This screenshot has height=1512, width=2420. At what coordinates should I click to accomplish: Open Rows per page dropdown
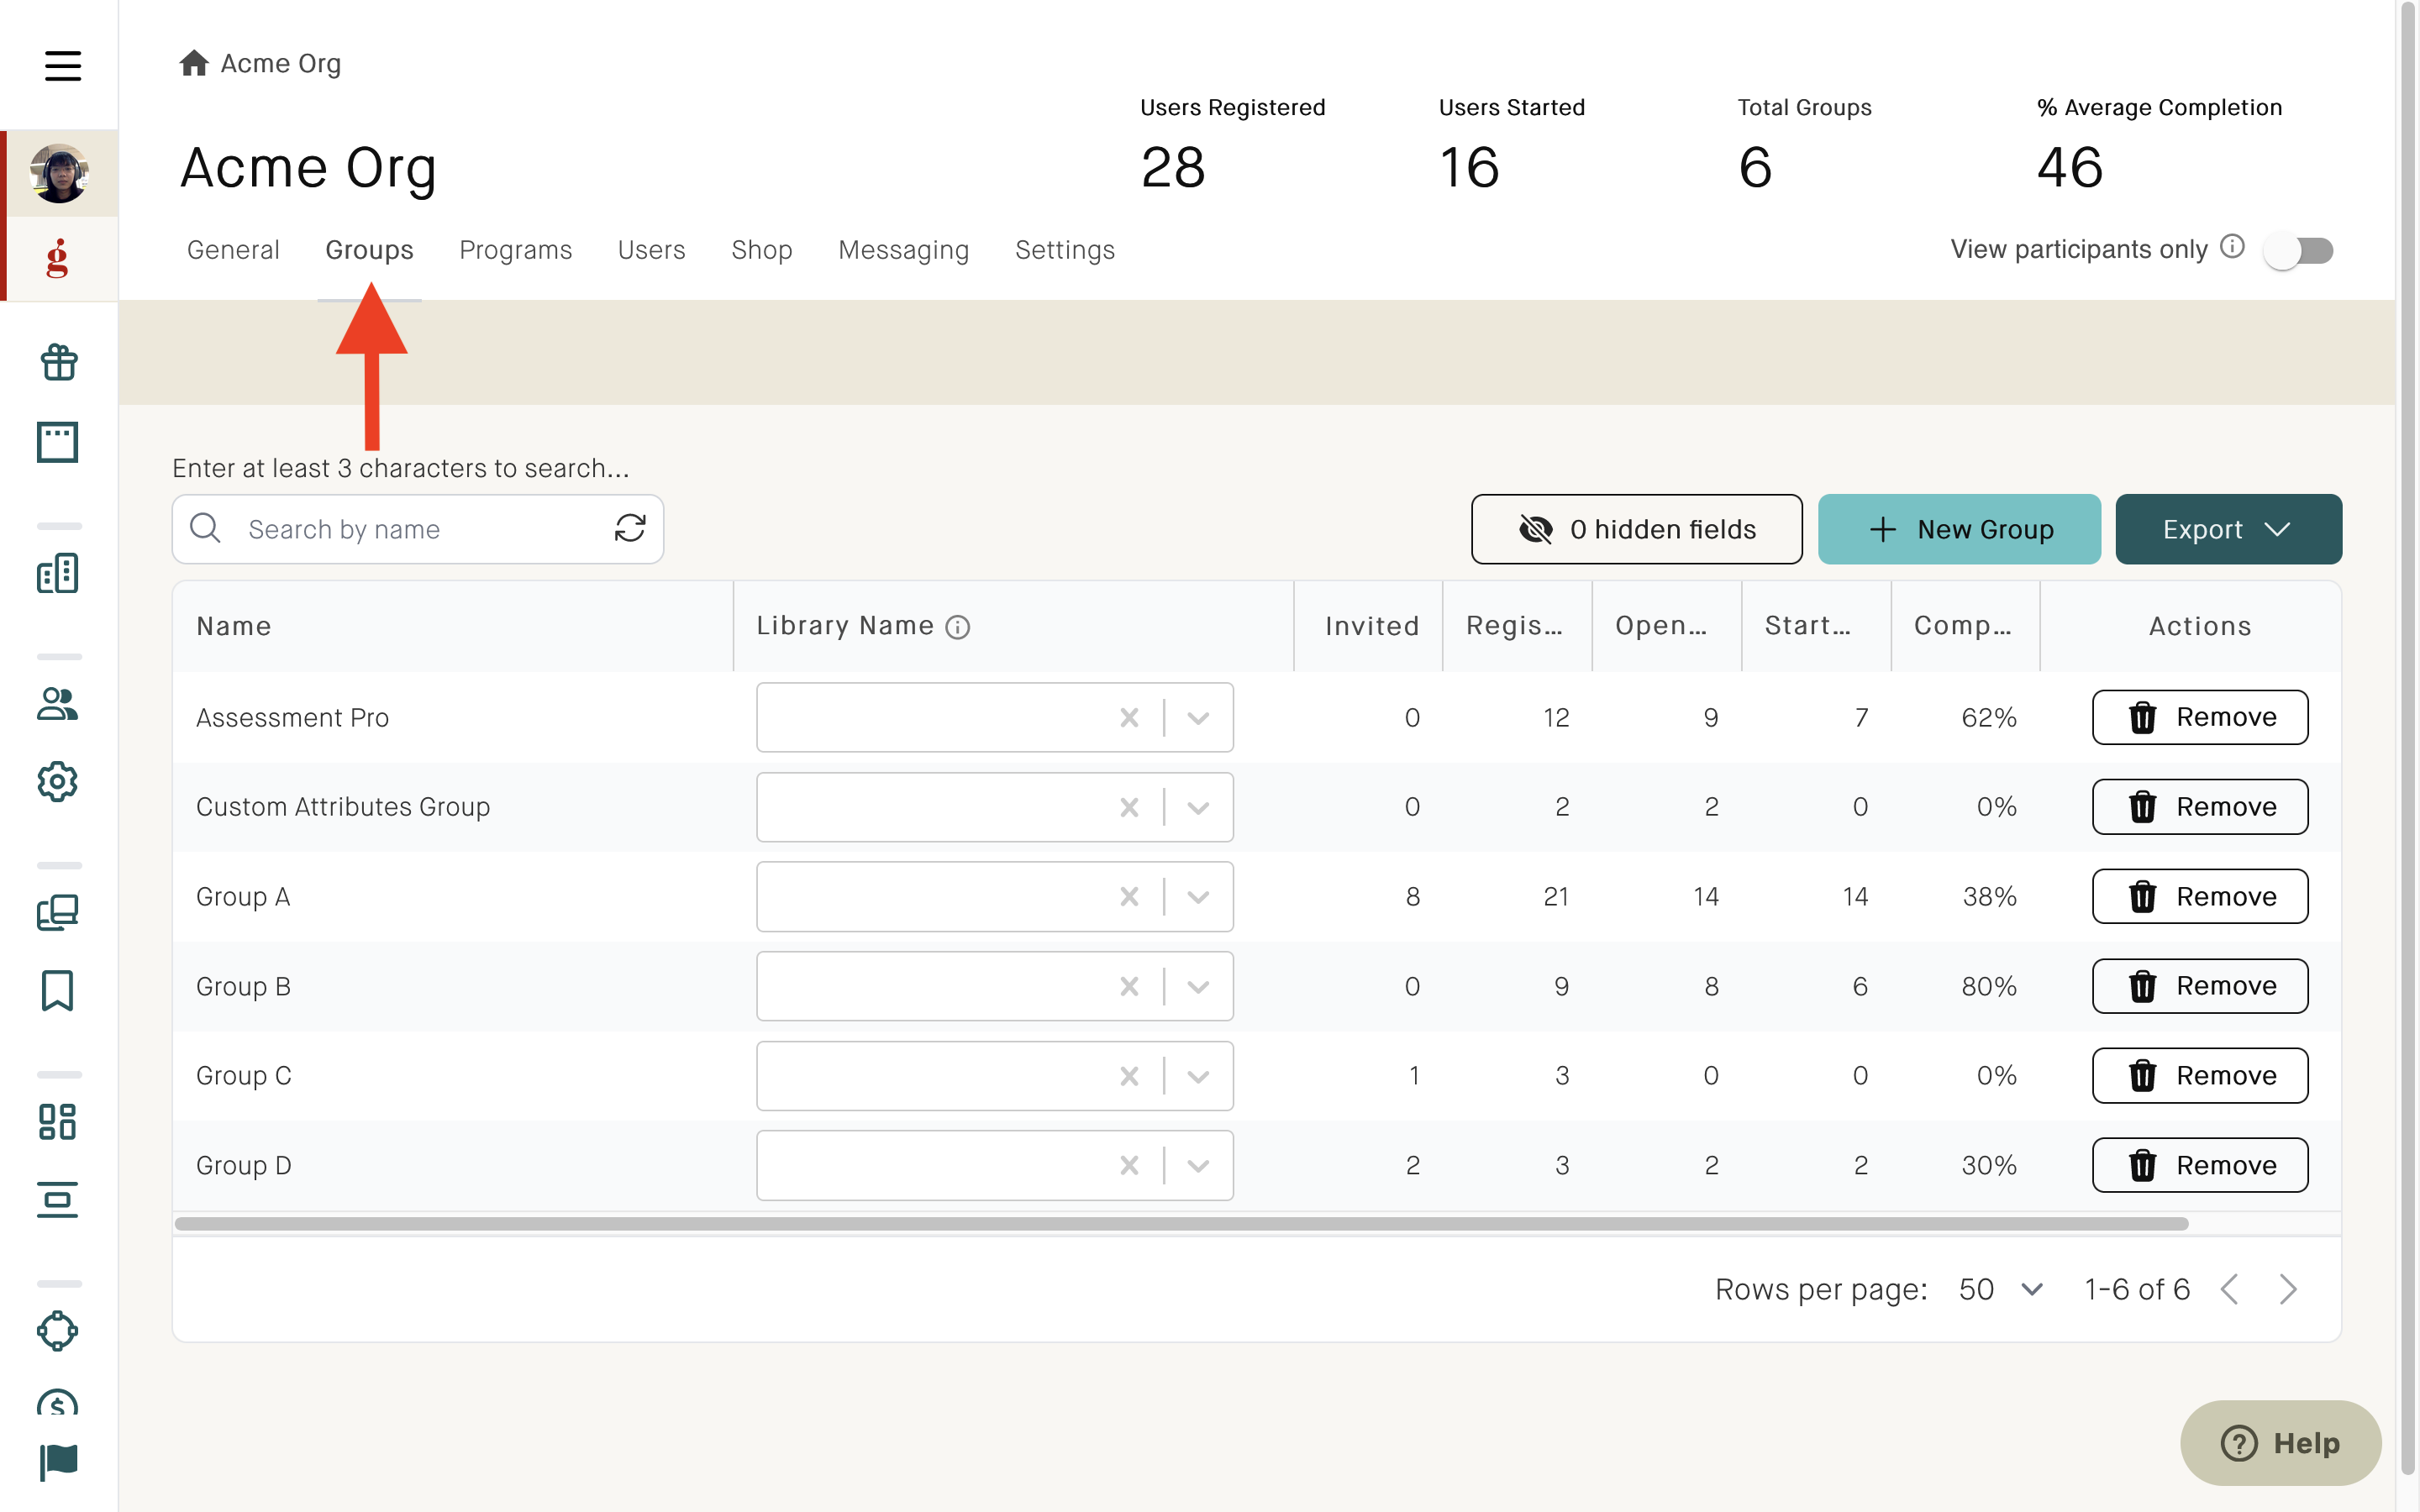tap(2000, 1289)
